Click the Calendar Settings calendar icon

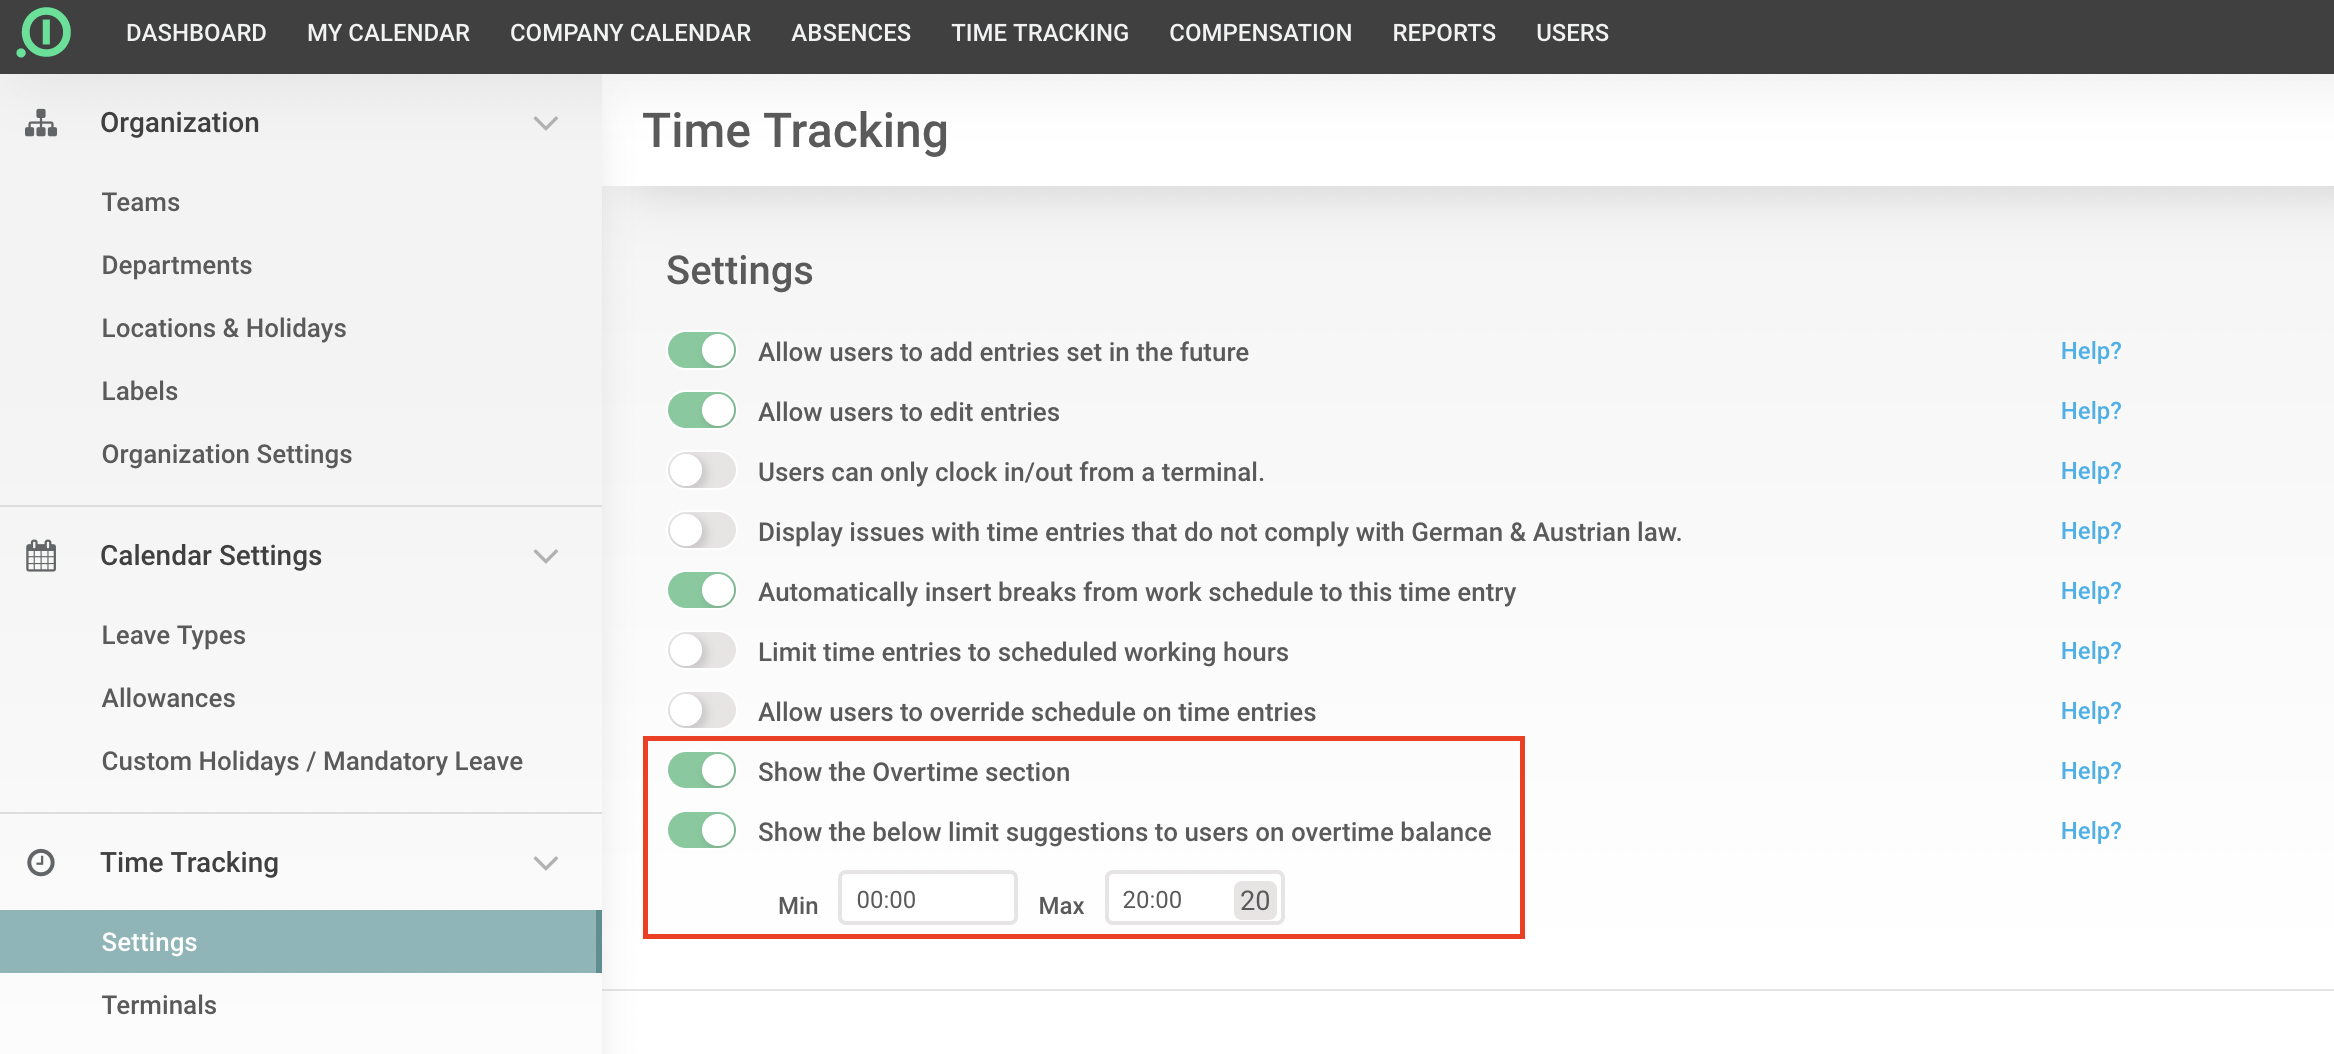click(x=41, y=556)
